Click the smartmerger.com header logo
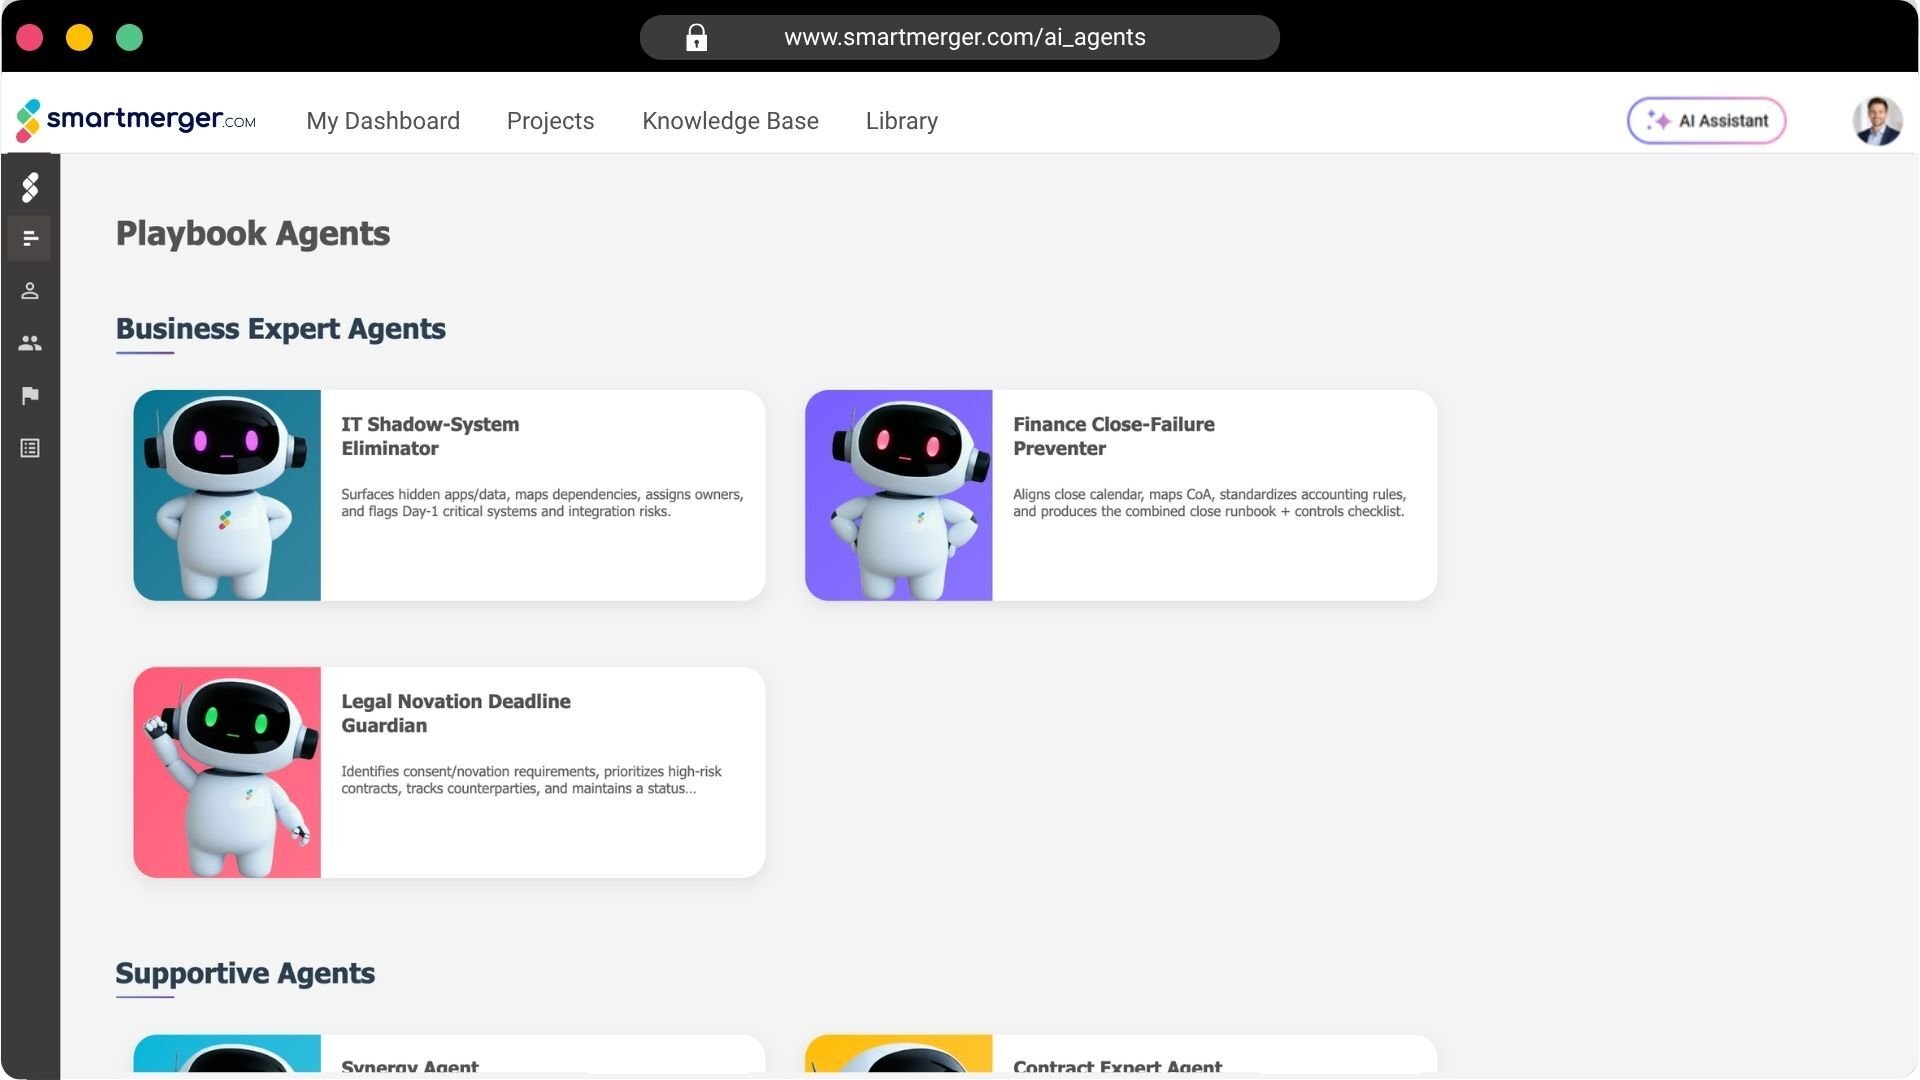This screenshot has width=1920, height=1080. pyautogui.click(x=136, y=120)
